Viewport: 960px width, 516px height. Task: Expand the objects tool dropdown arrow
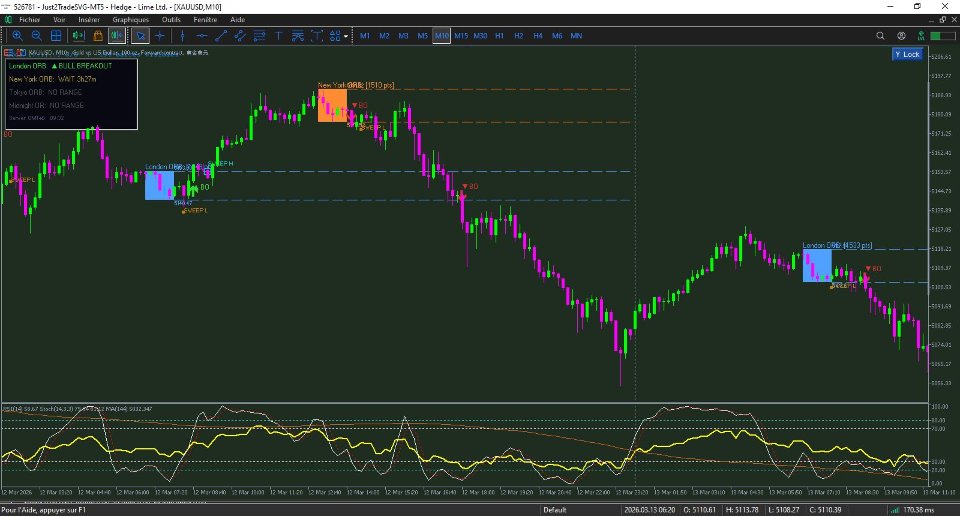tap(346, 36)
